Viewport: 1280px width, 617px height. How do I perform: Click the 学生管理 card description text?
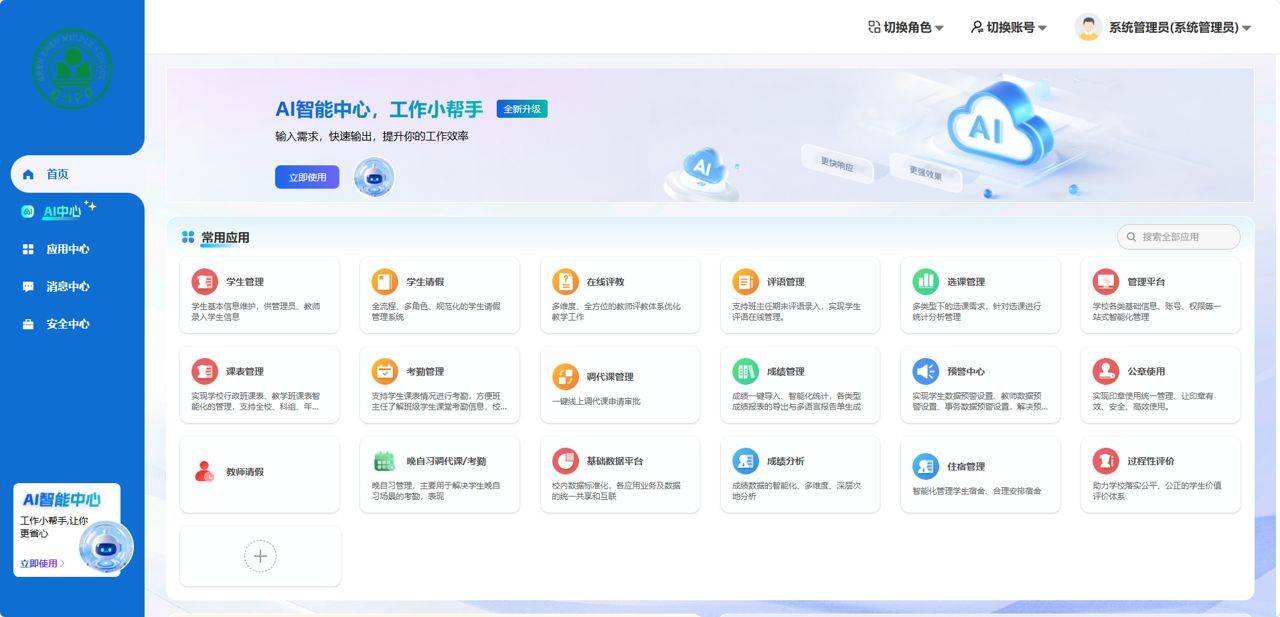pos(256,311)
